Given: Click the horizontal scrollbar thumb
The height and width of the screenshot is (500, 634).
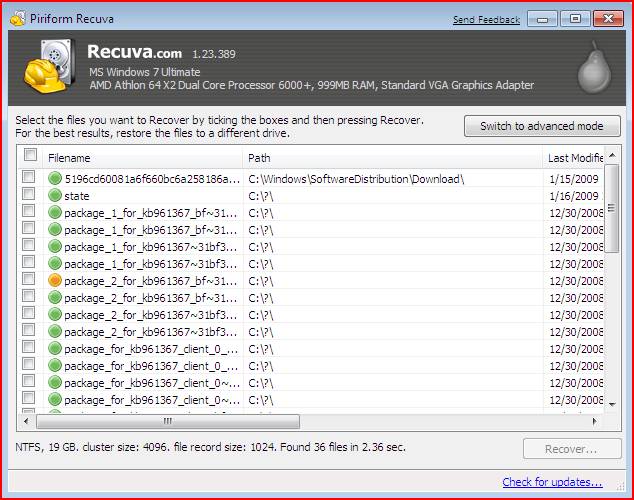Looking at the screenshot, I should (x=168, y=421).
